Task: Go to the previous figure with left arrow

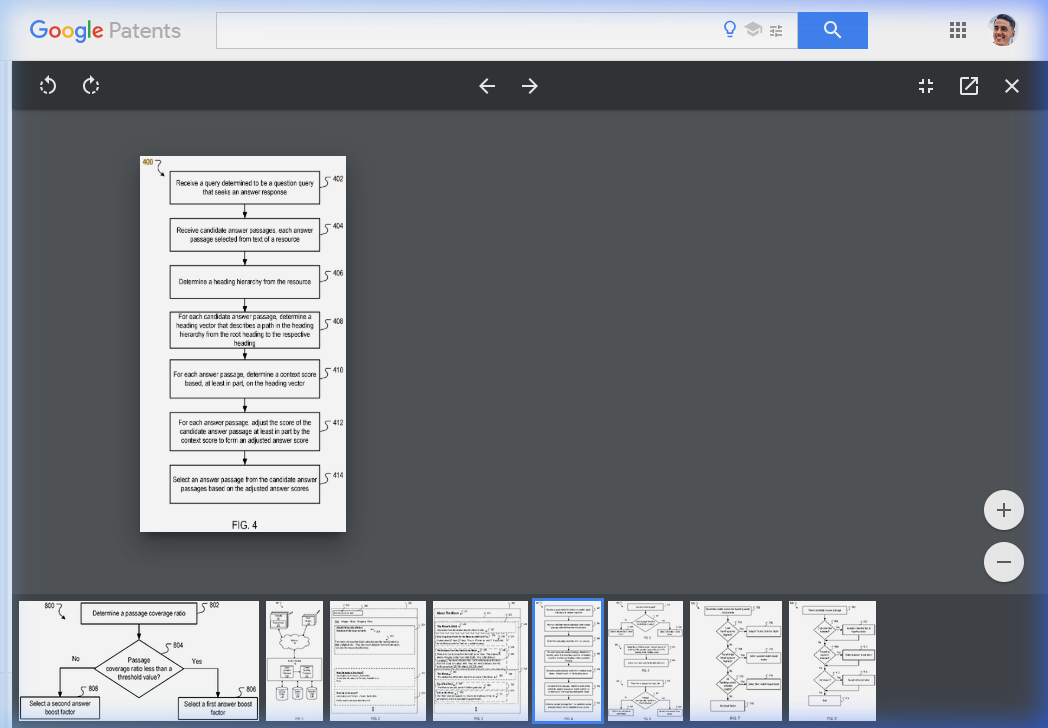Action: [x=487, y=86]
